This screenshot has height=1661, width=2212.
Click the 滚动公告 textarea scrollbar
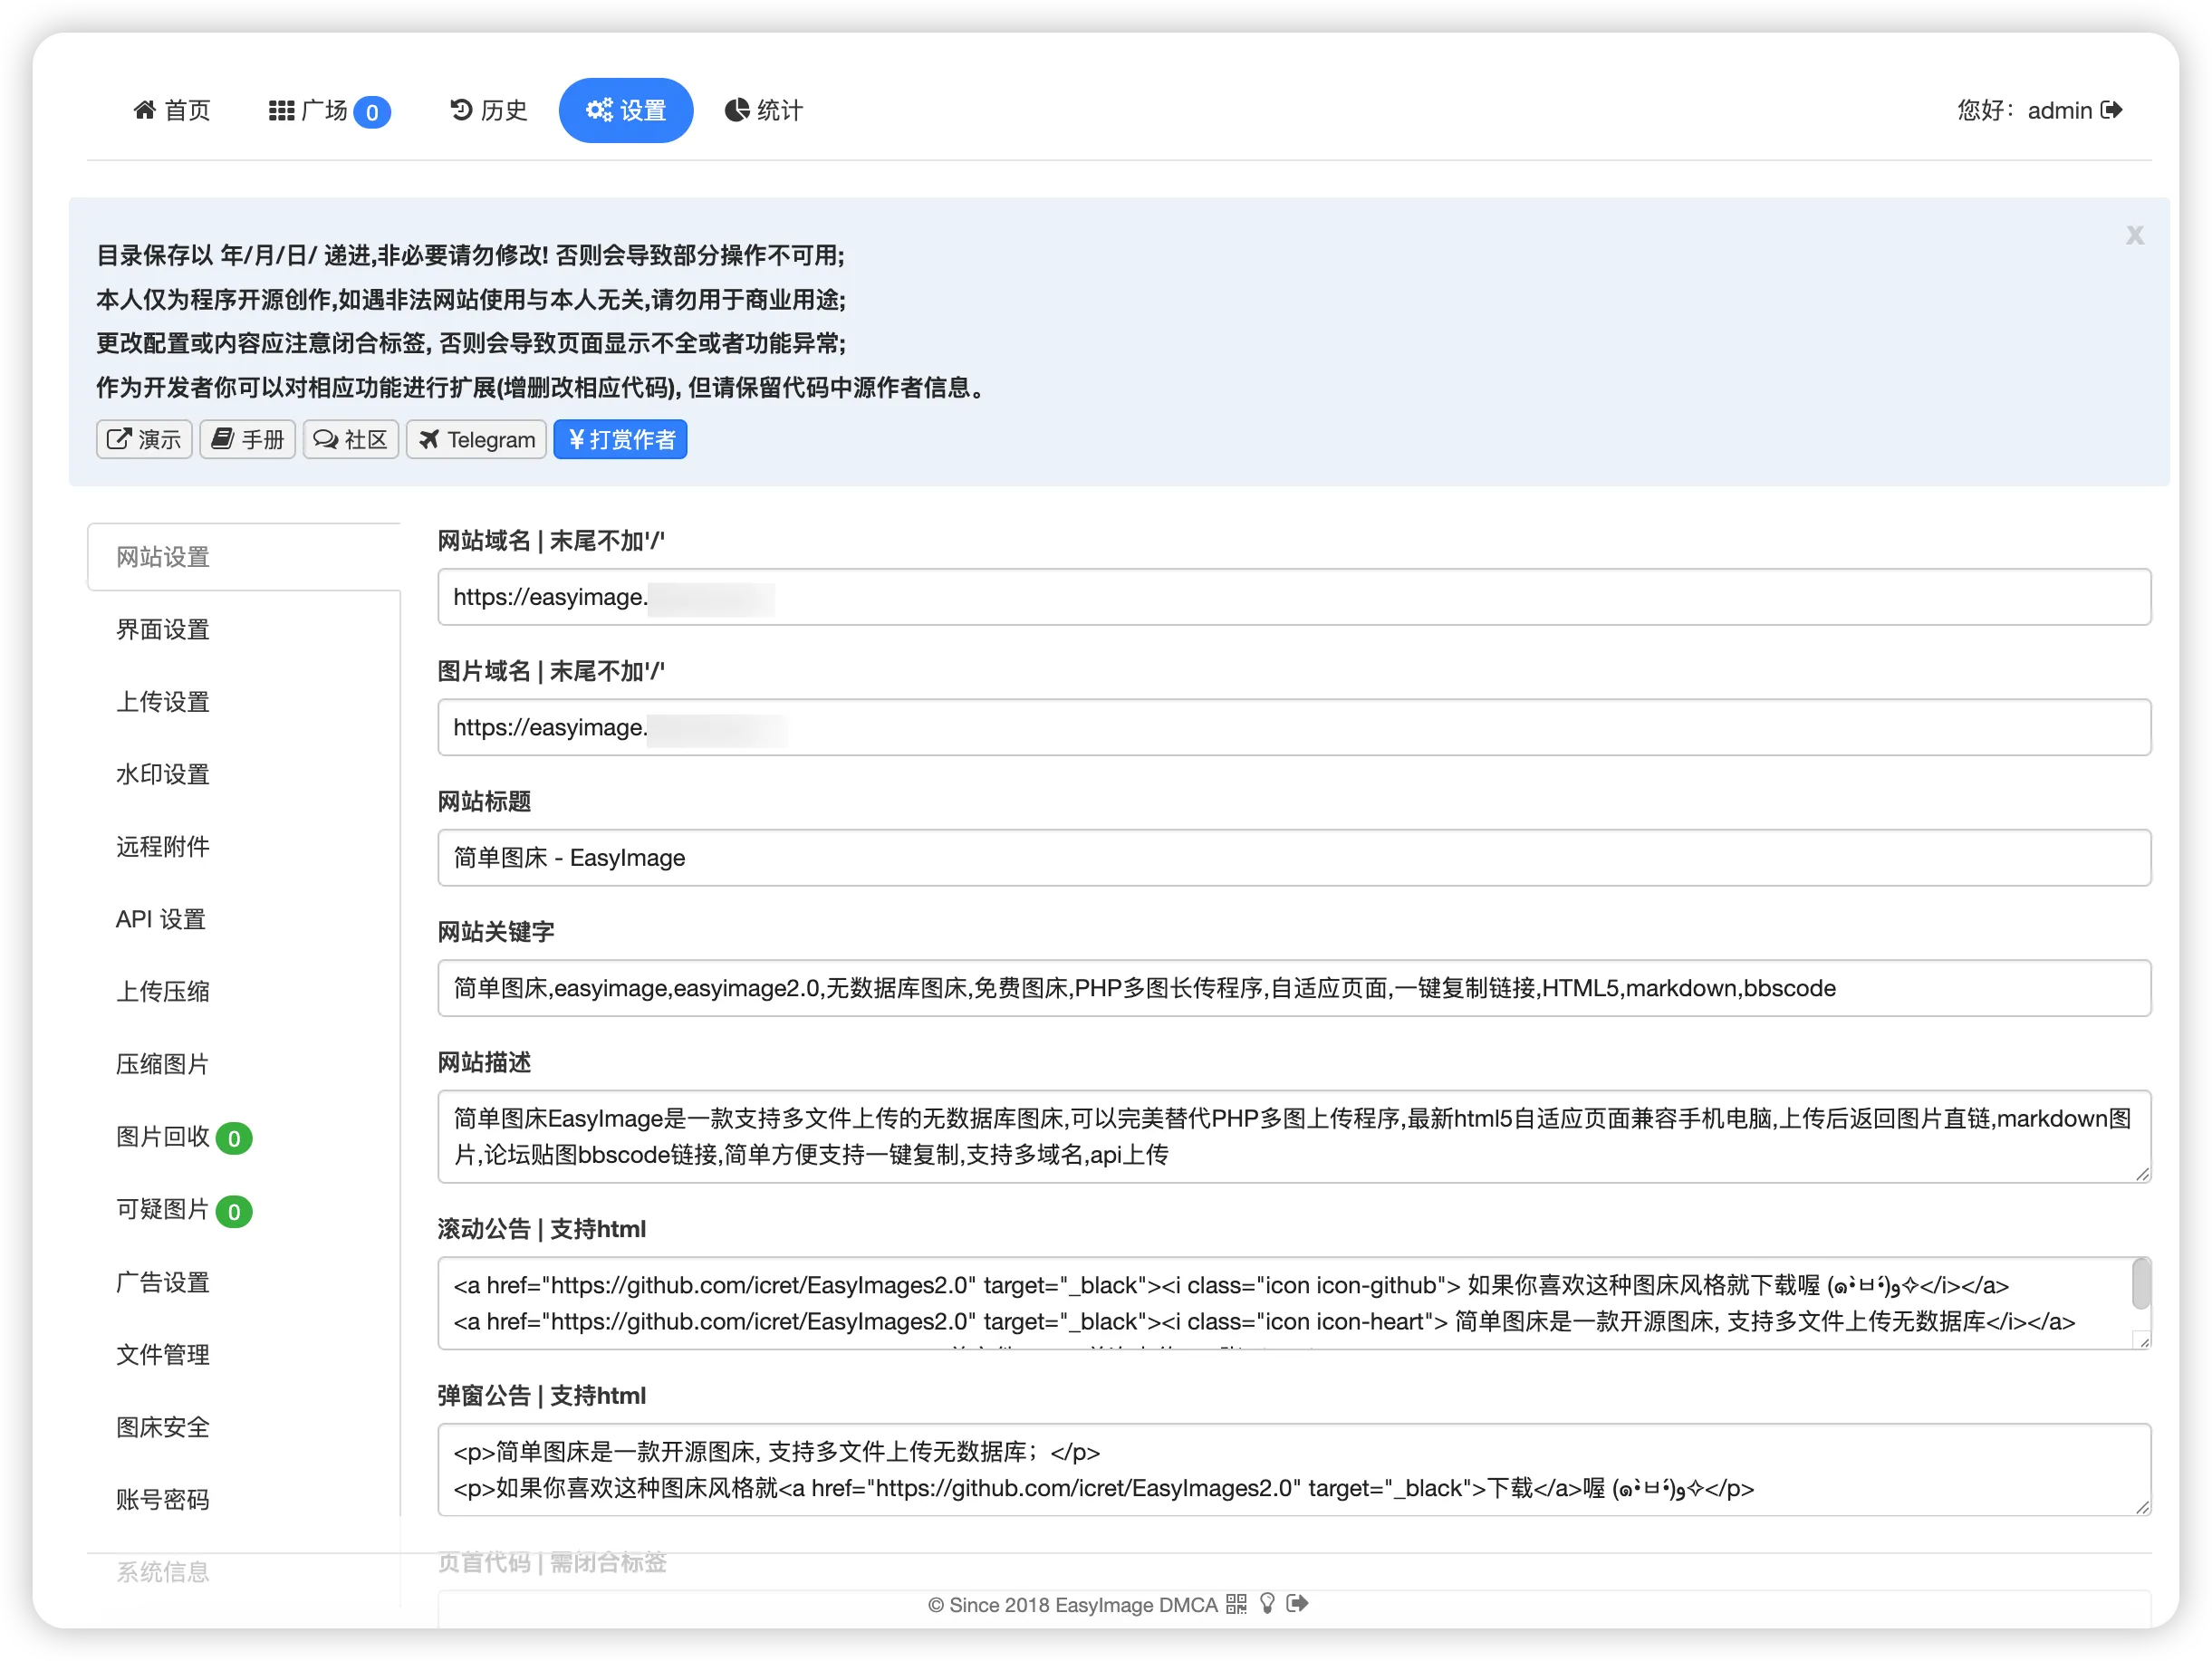[x=2141, y=1284]
